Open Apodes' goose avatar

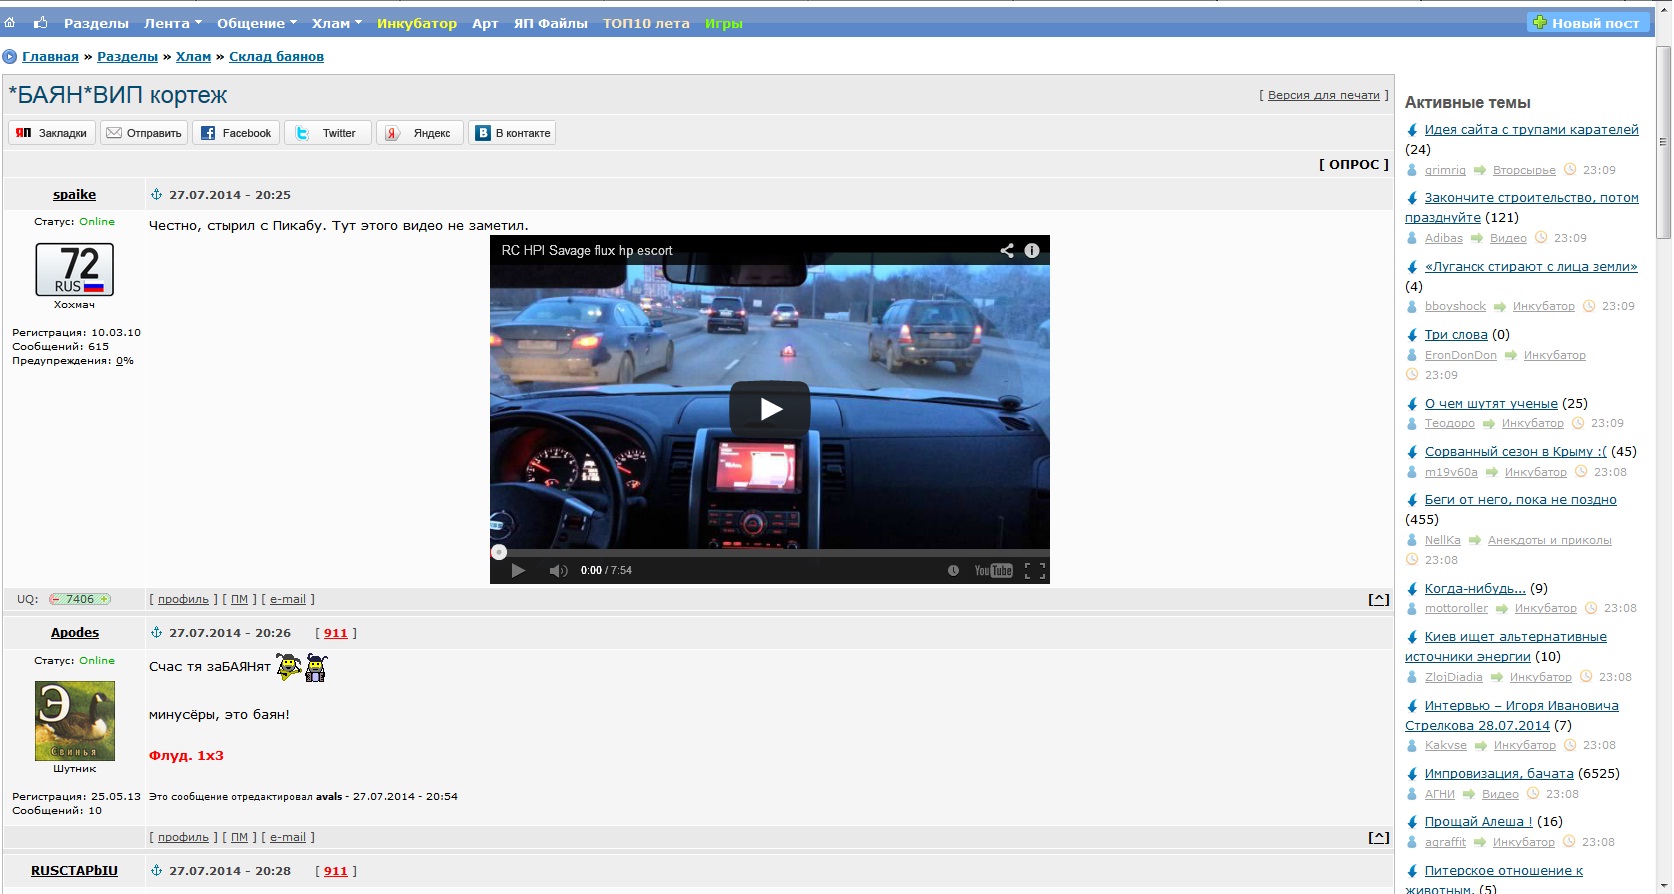coord(75,721)
